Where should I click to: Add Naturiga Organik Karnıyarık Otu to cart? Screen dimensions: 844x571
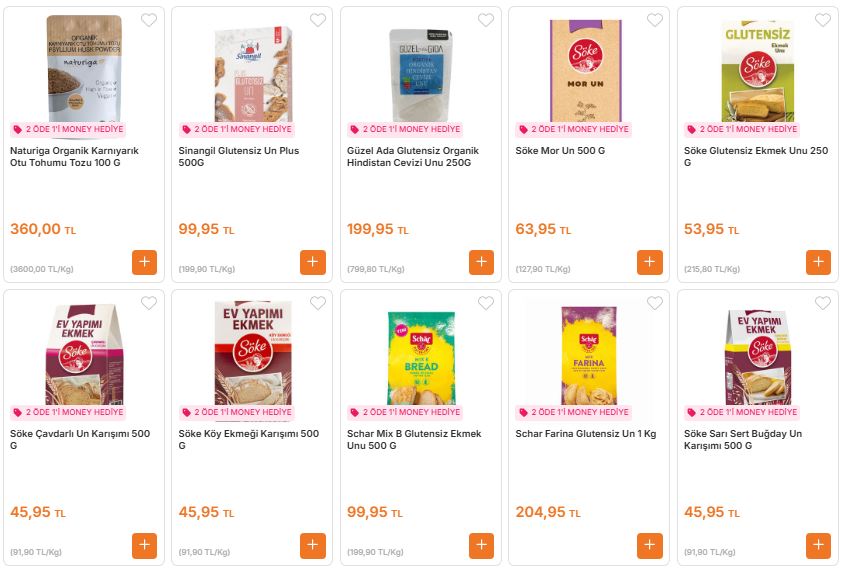144,262
